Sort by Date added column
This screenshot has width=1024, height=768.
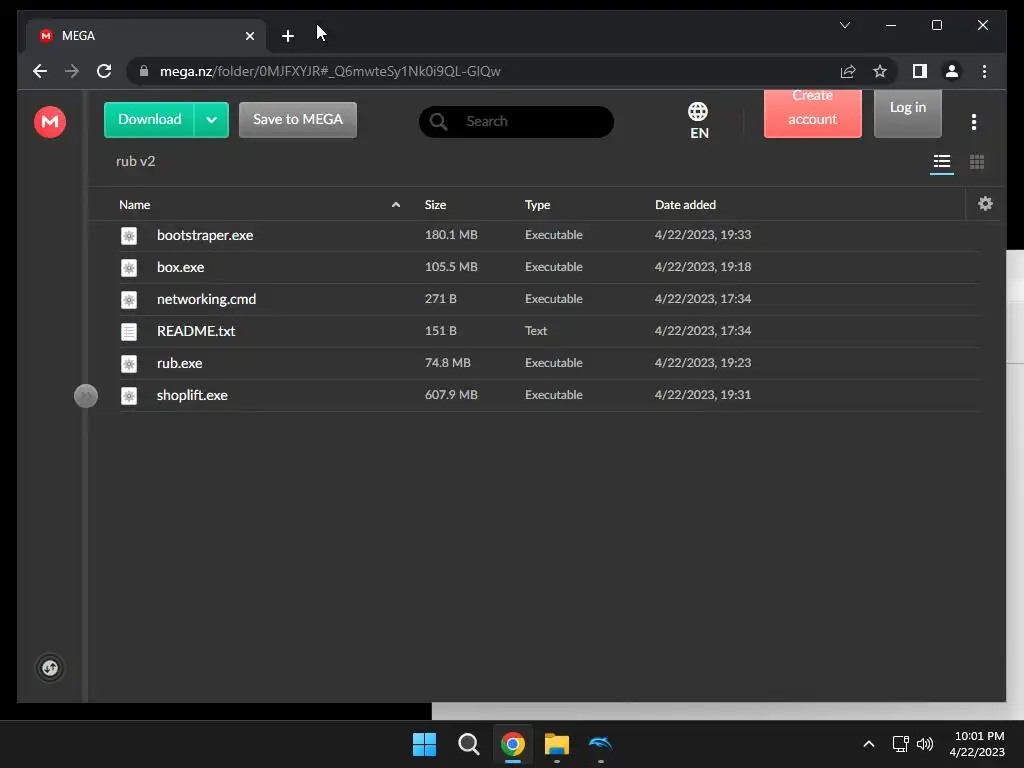coord(685,205)
